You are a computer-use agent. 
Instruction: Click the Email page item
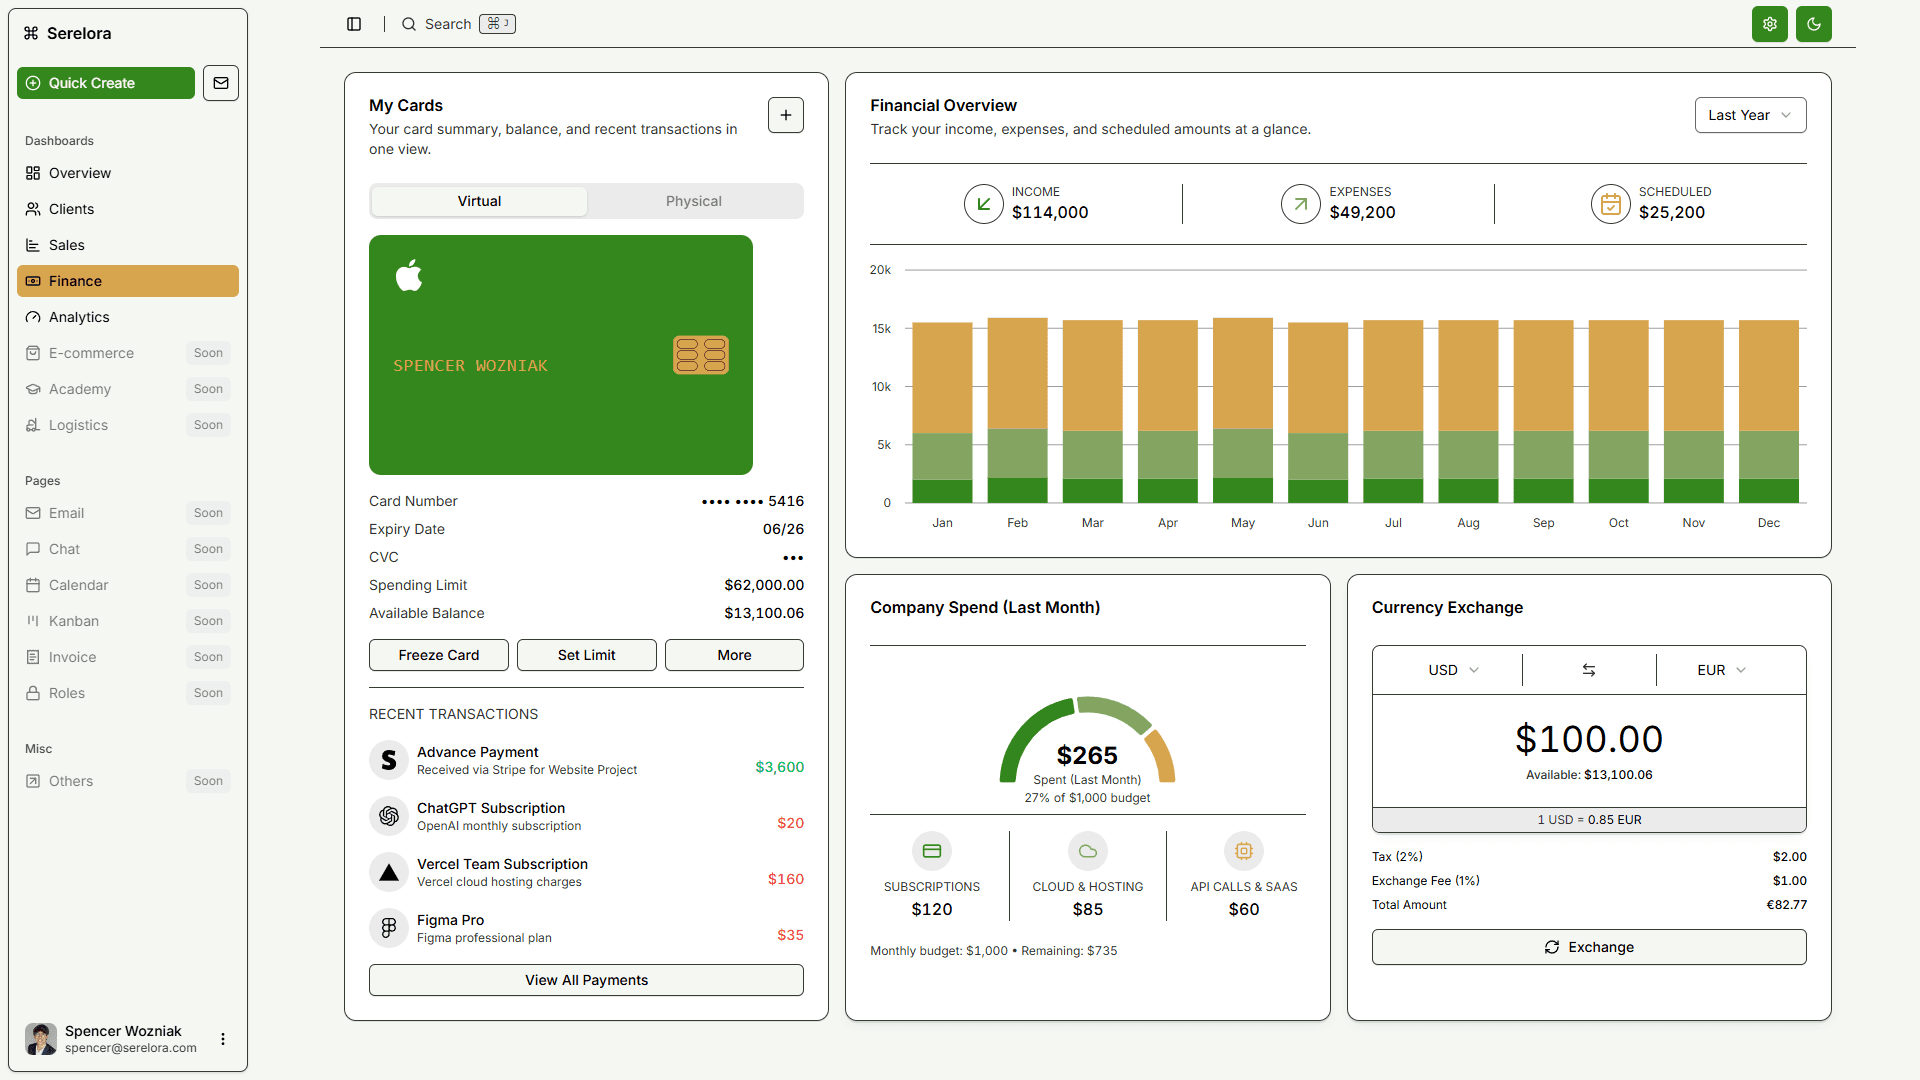[128, 513]
